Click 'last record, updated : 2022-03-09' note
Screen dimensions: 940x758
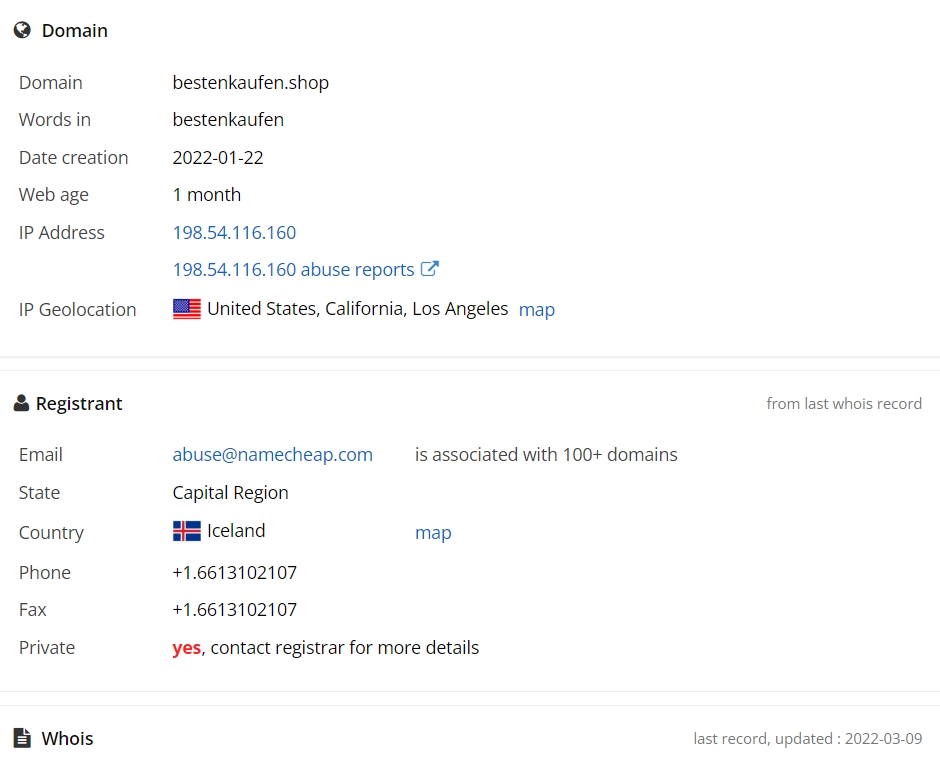click(x=808, y=738)
